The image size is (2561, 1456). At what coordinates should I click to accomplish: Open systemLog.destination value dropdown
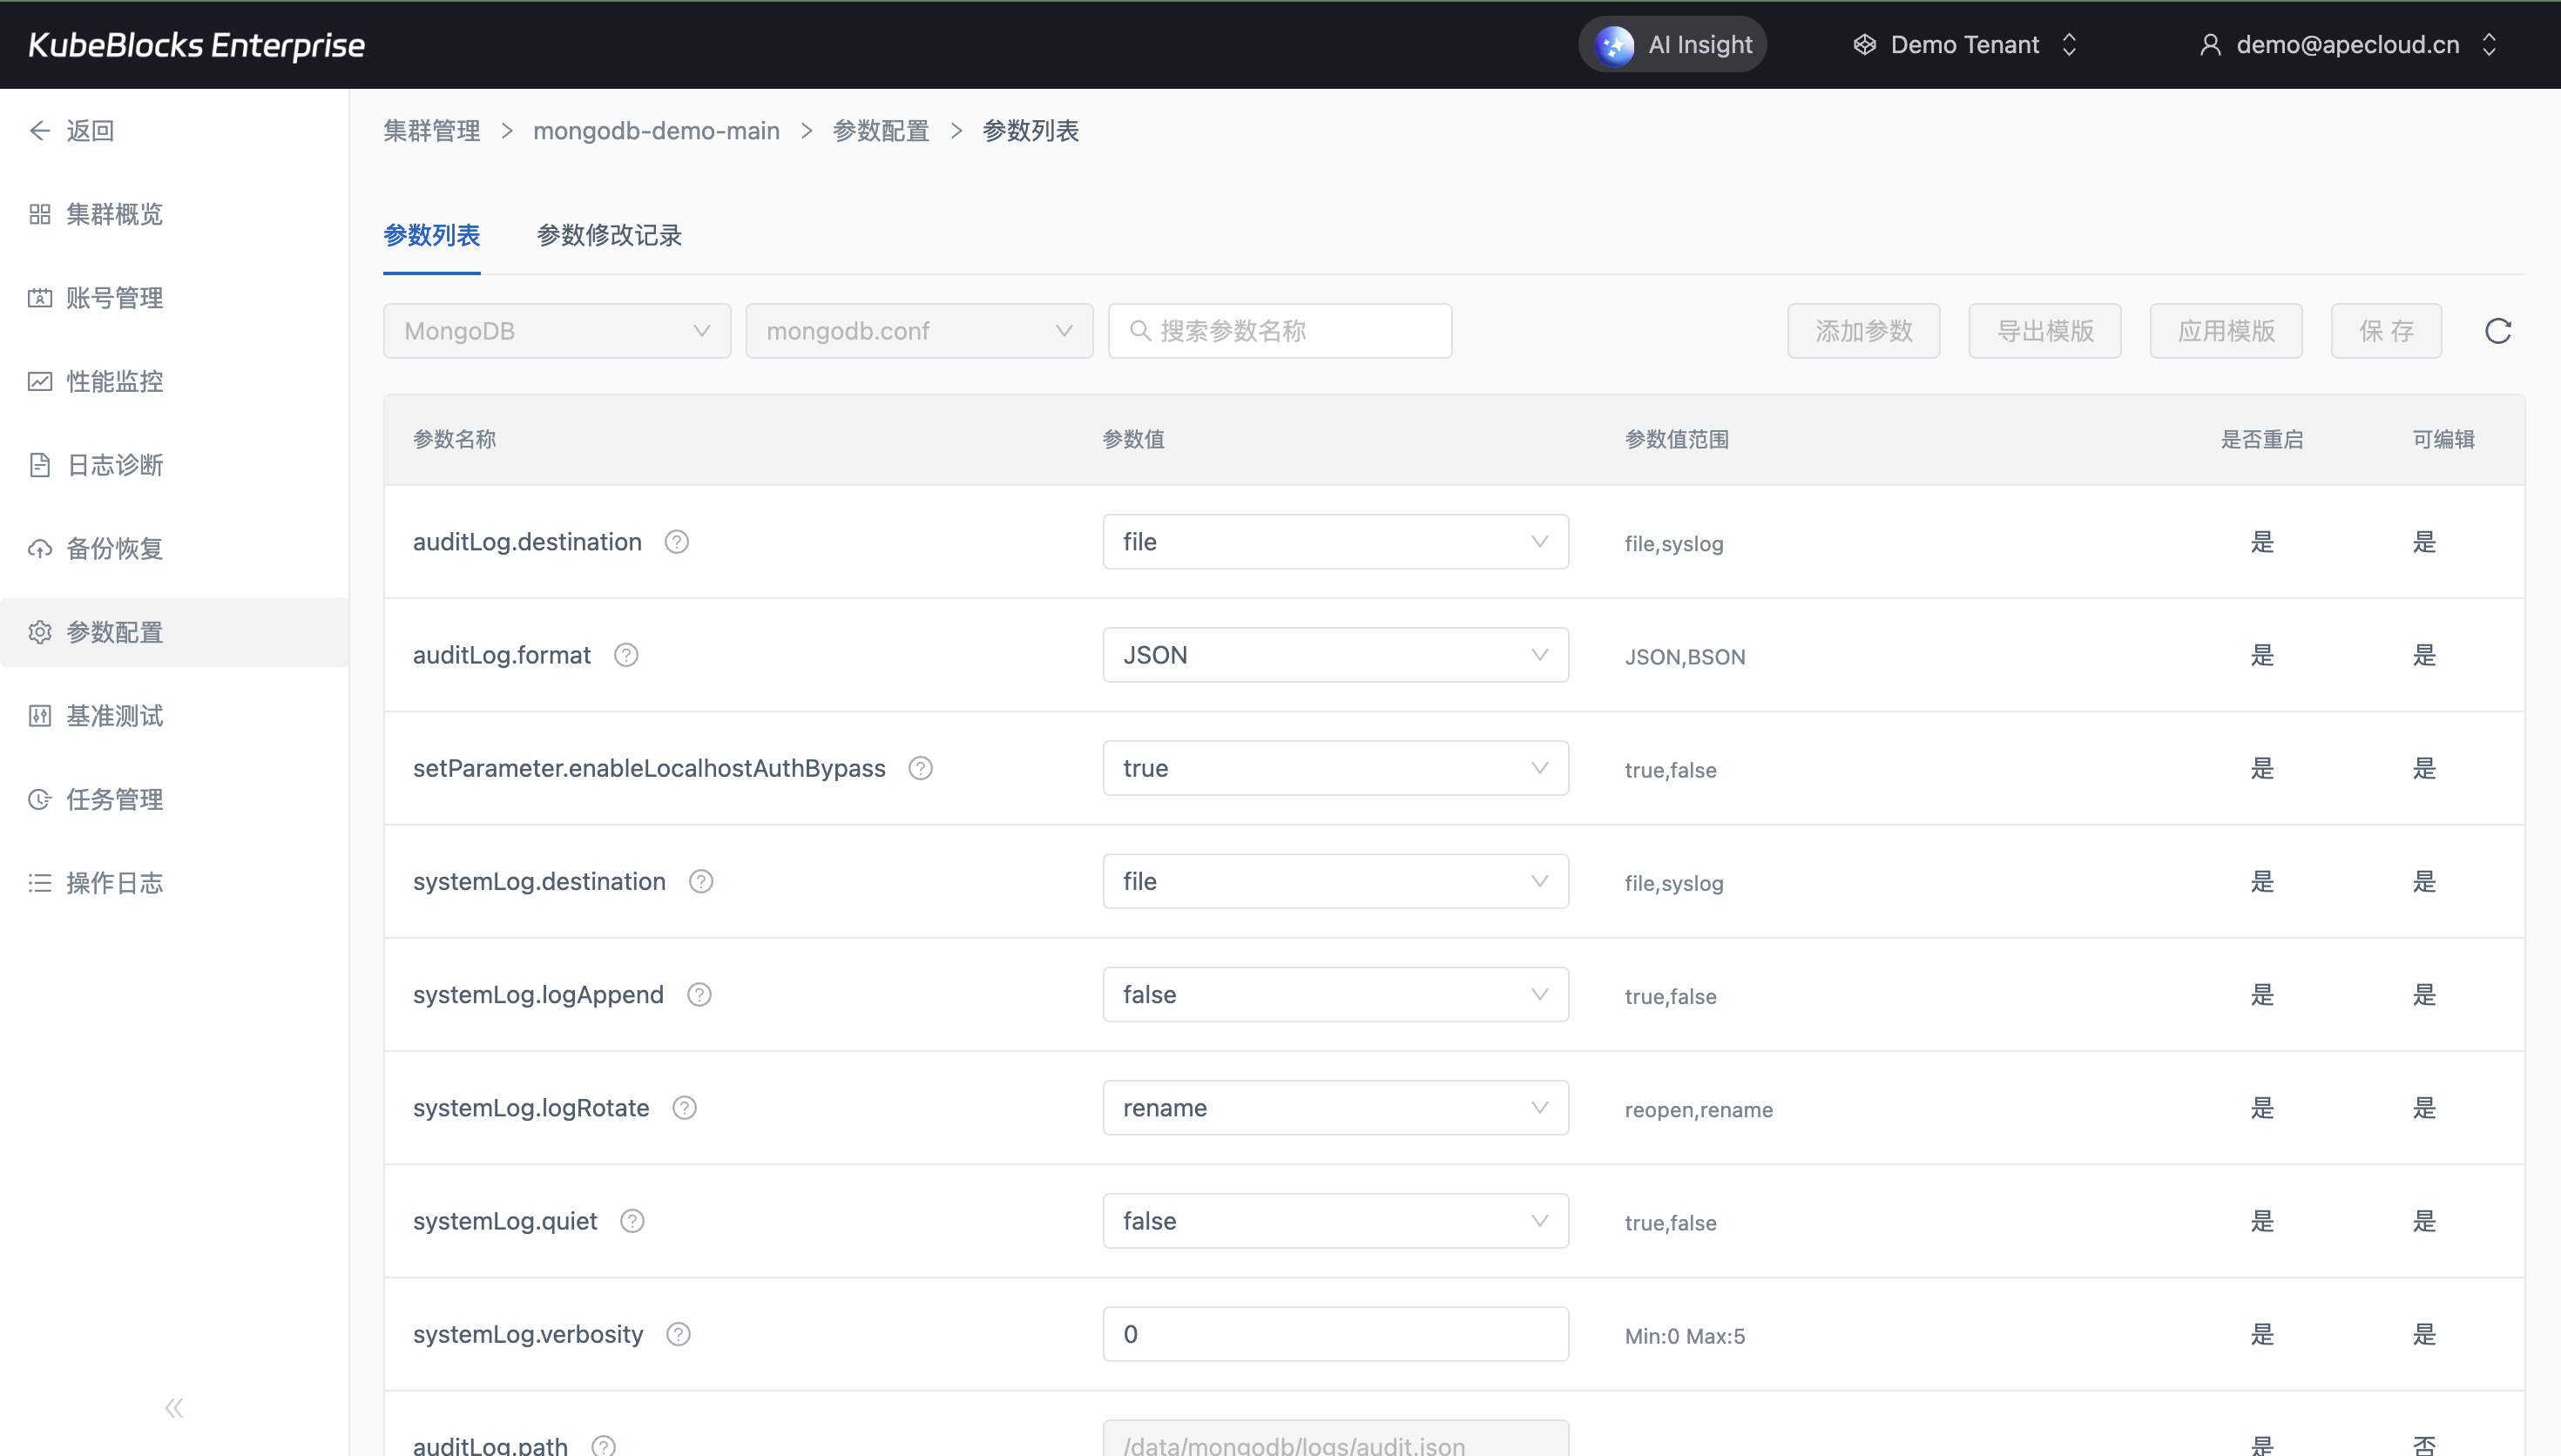(x=1335, y=881)
